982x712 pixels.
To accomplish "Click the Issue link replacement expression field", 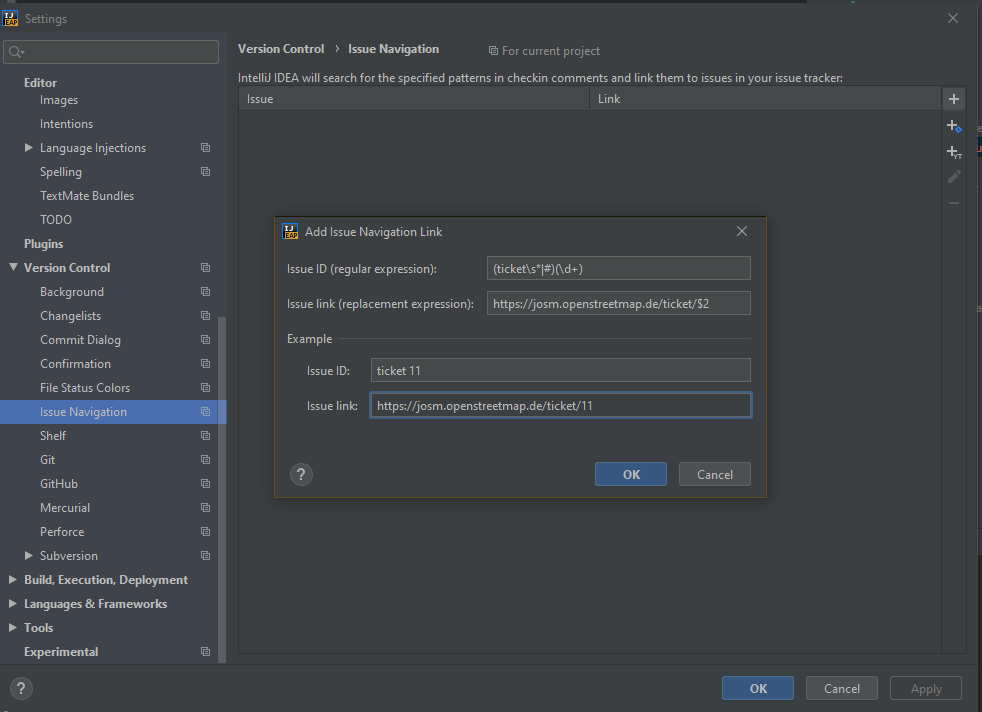I will (618, 303).
